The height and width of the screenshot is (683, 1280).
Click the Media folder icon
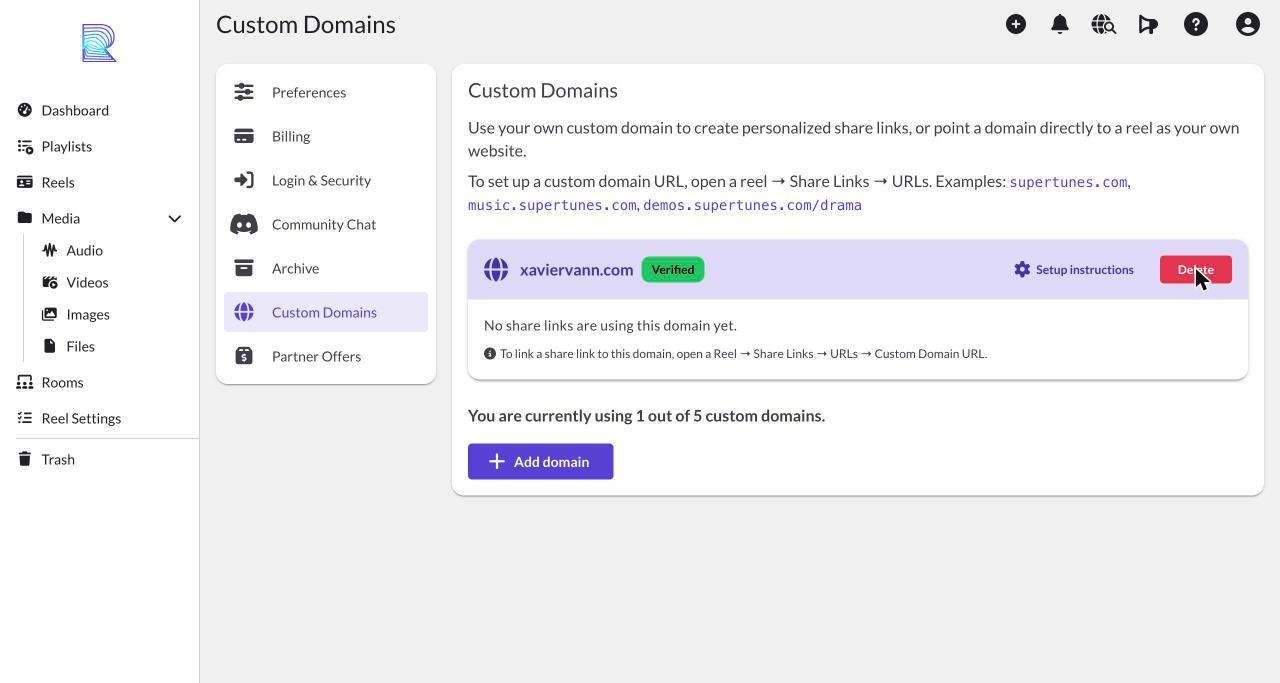click(x=25, y=218)
